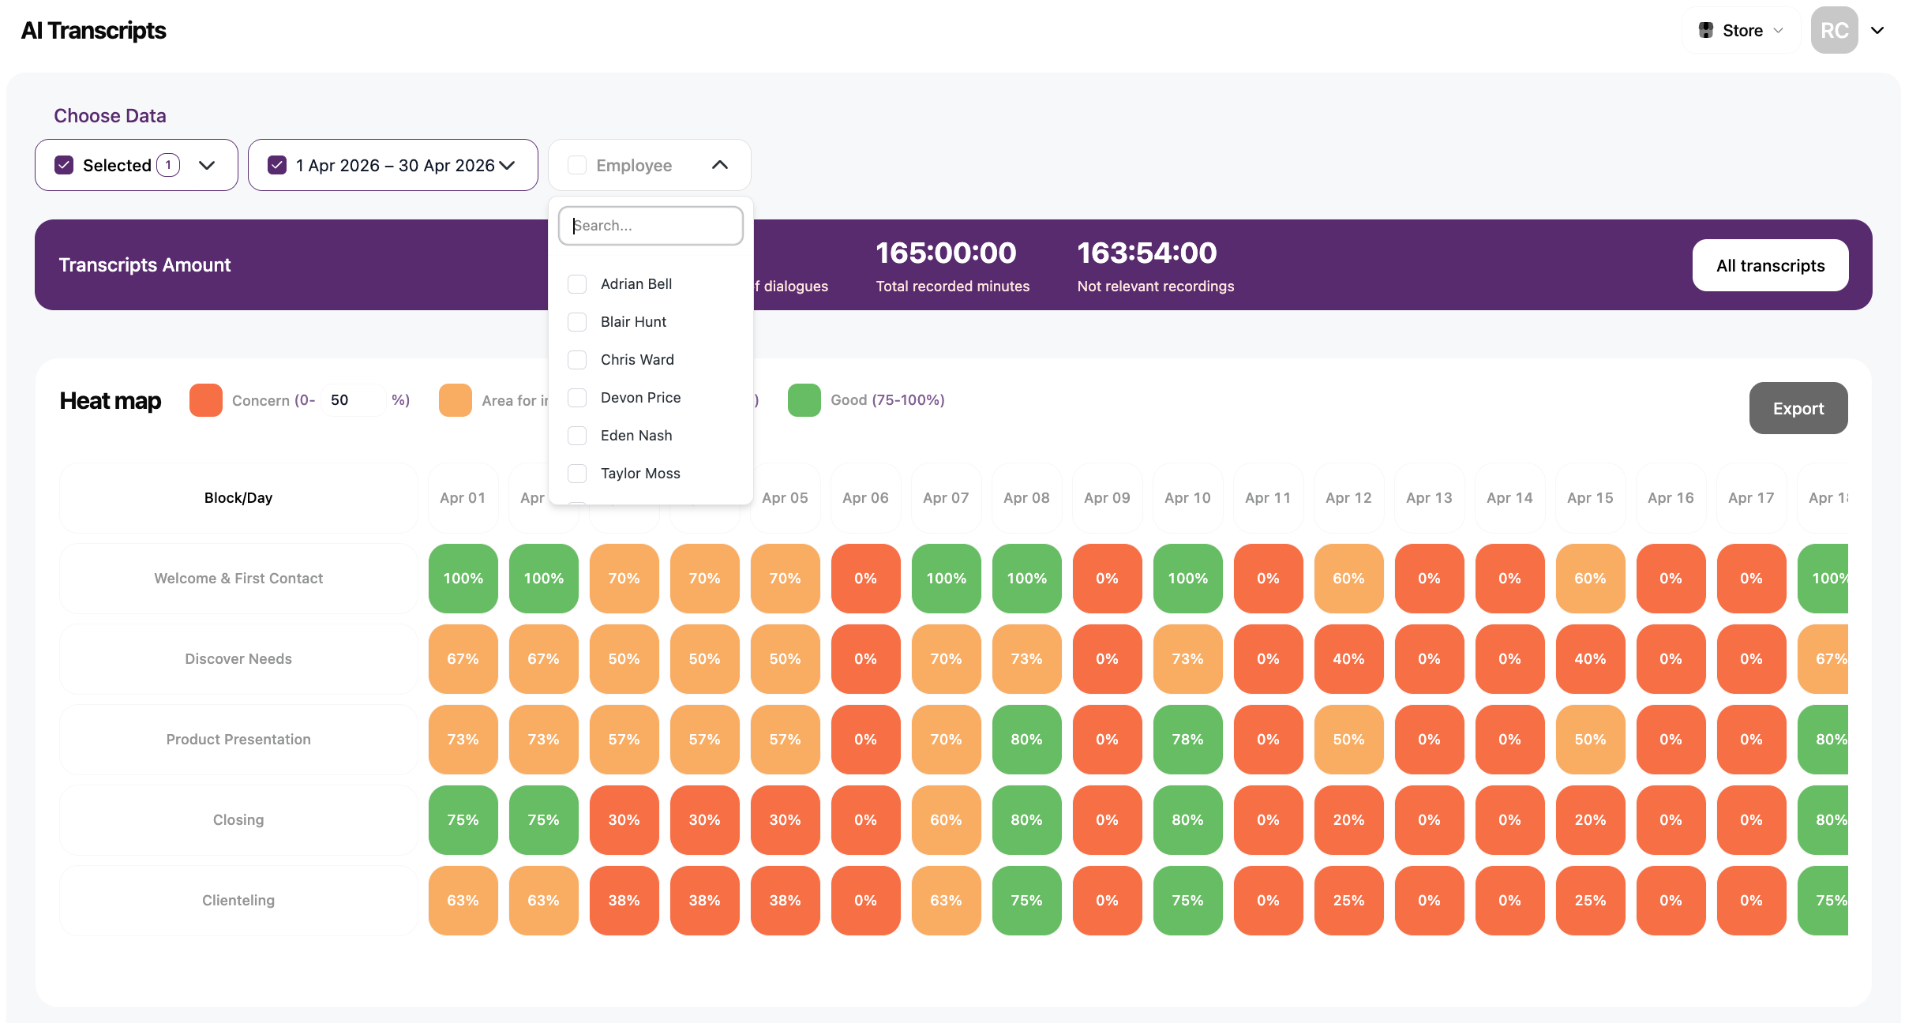Open Closing Apr 07 60% cell
1920x1023 pixels.
pos(946,820)
